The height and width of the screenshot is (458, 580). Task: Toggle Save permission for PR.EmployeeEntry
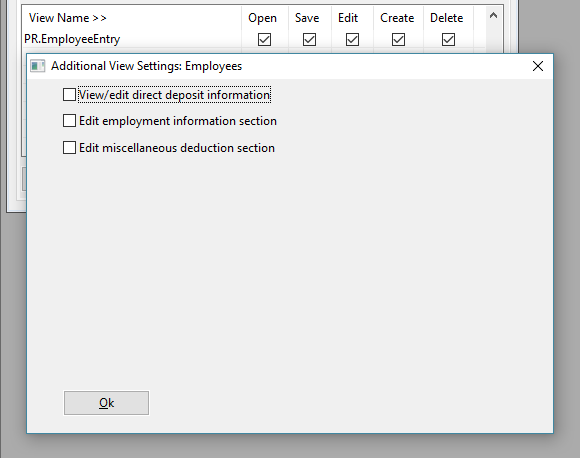(x=309, y=40)
